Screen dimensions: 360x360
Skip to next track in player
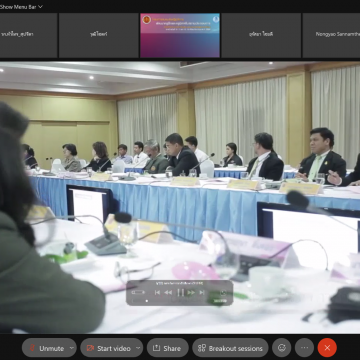pos(201,292)
